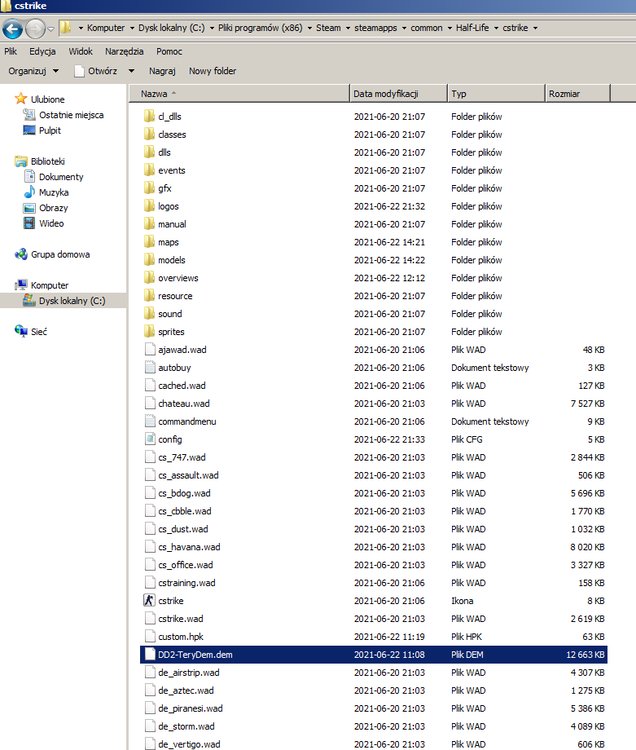Click the Obrazy pictures icon

tap(29, 208)
